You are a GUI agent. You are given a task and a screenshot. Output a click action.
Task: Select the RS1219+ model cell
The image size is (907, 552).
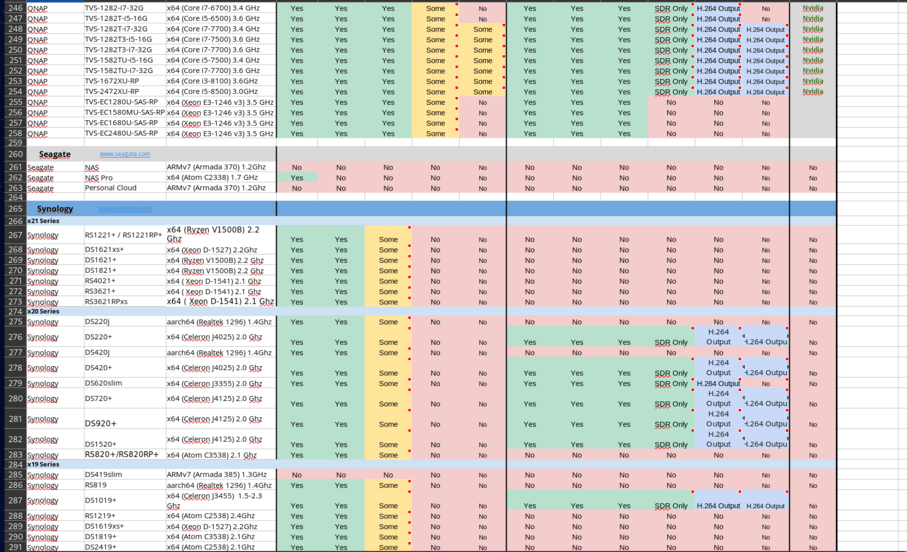click(124, 516)
